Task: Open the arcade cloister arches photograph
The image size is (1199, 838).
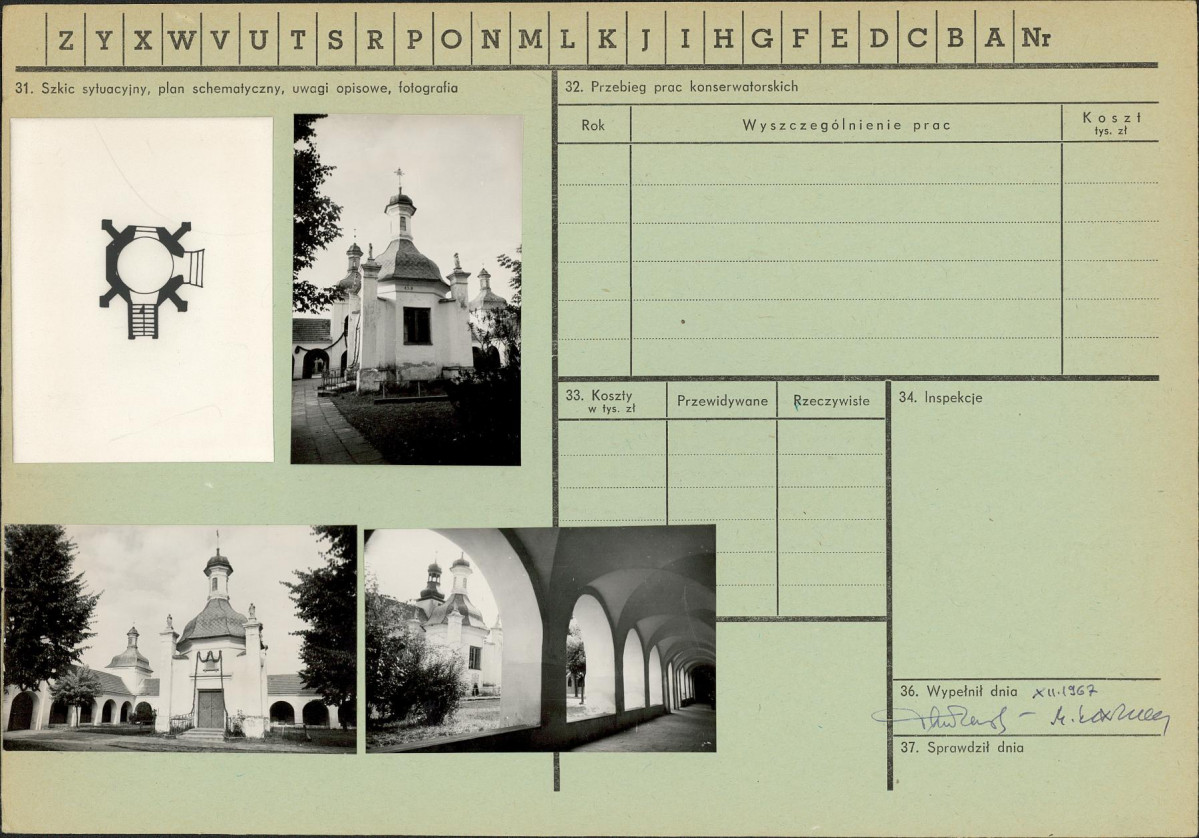Action: coord(541,638)
